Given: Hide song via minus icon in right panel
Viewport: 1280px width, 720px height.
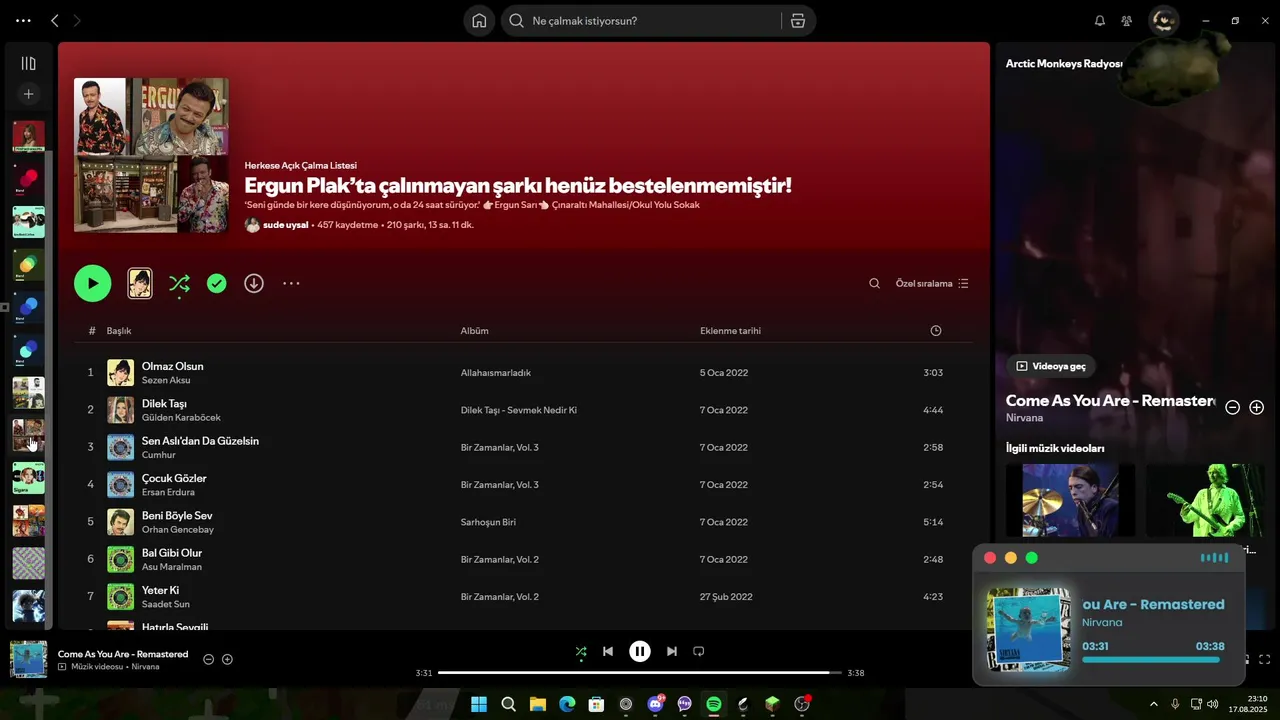Looking at the screenshot, I should point(1233,407).
